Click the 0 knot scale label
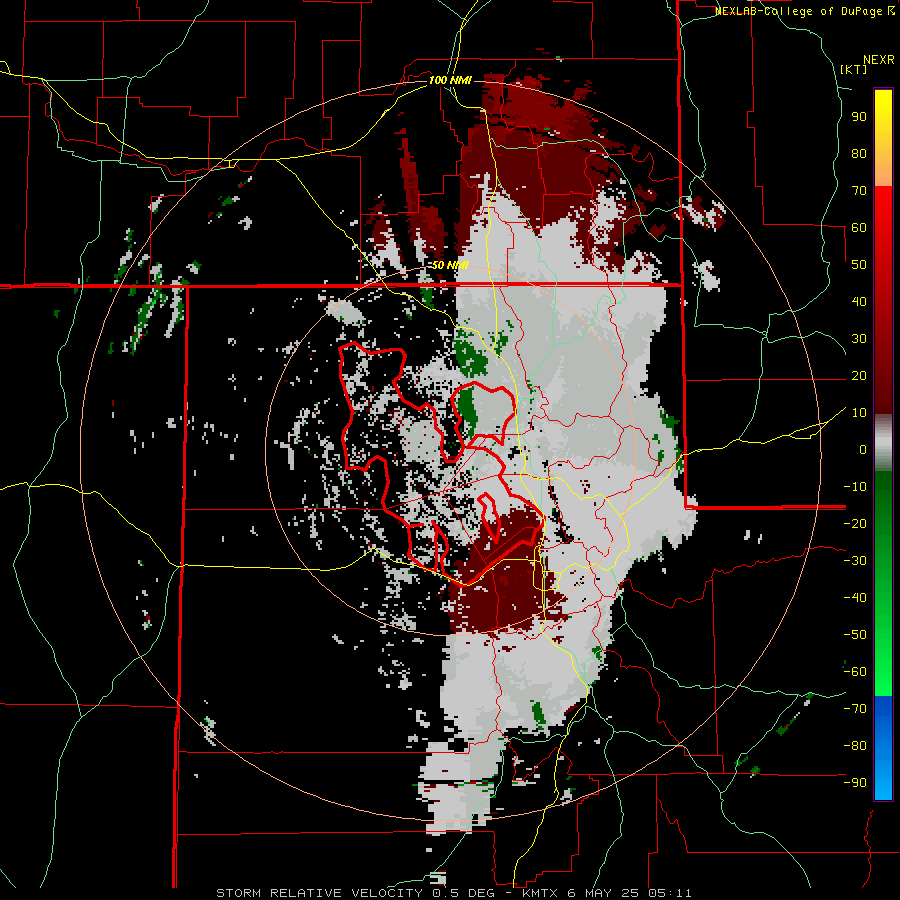The height and width of the screenshot is (900, 900). point(863,449)
